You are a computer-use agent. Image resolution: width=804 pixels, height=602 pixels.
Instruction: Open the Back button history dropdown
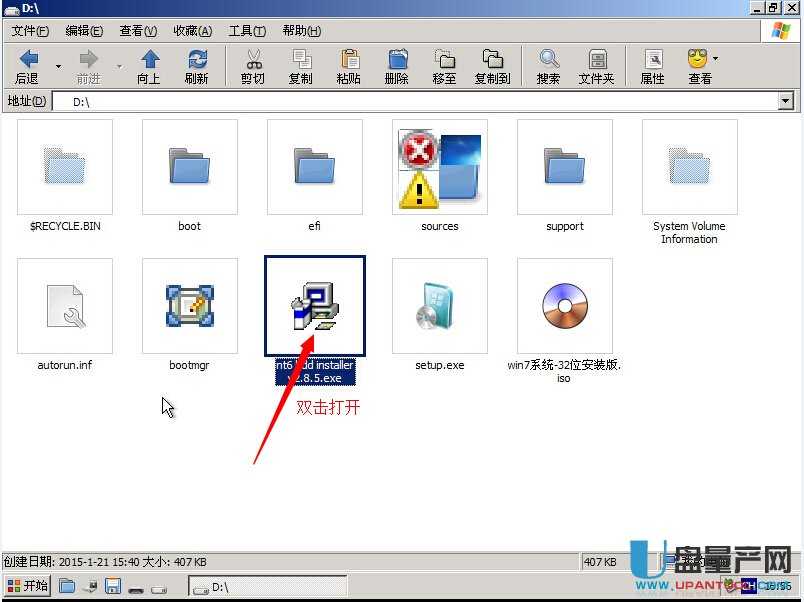(x=58, y=66)
